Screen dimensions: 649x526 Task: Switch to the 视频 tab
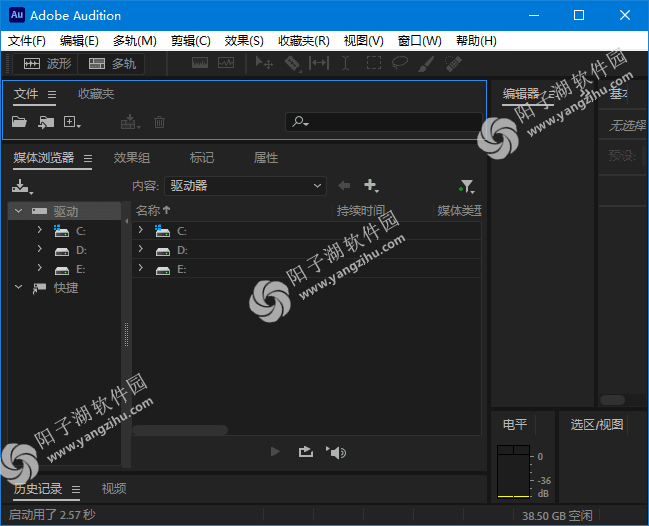[x=114, y=489]
